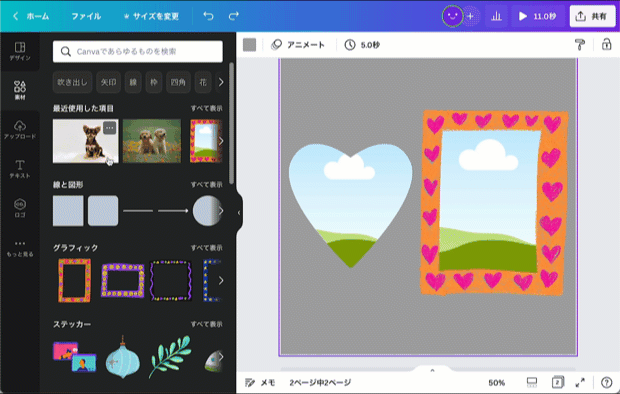Open the デザイン sidebar tab
Image resolution: width=620 pixels, height=394 pixels.
pos(20,51)
